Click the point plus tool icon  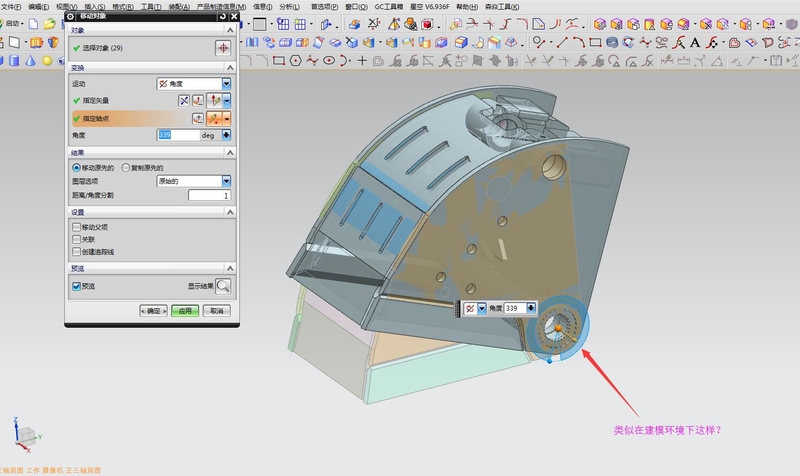tap(362, 61)
